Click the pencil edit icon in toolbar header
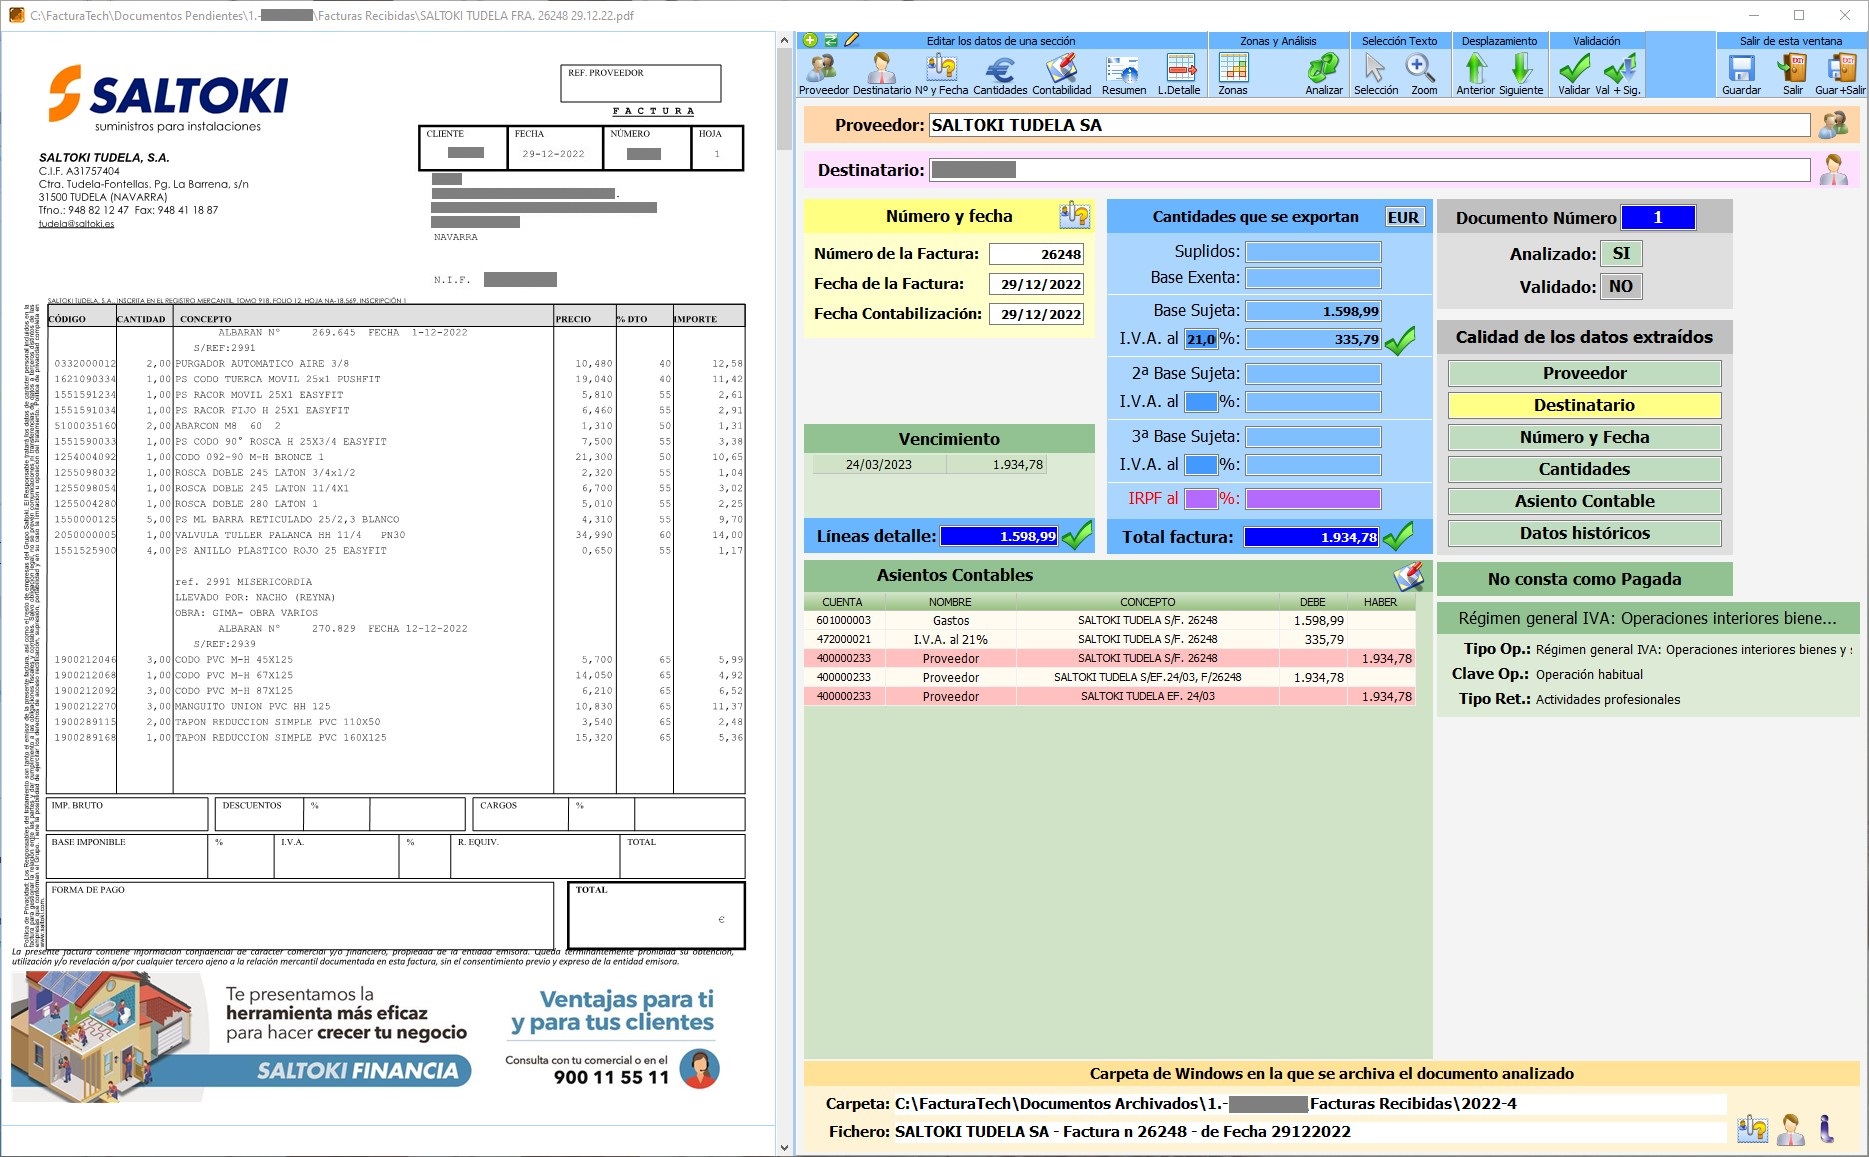 click(x=852, y=40)
